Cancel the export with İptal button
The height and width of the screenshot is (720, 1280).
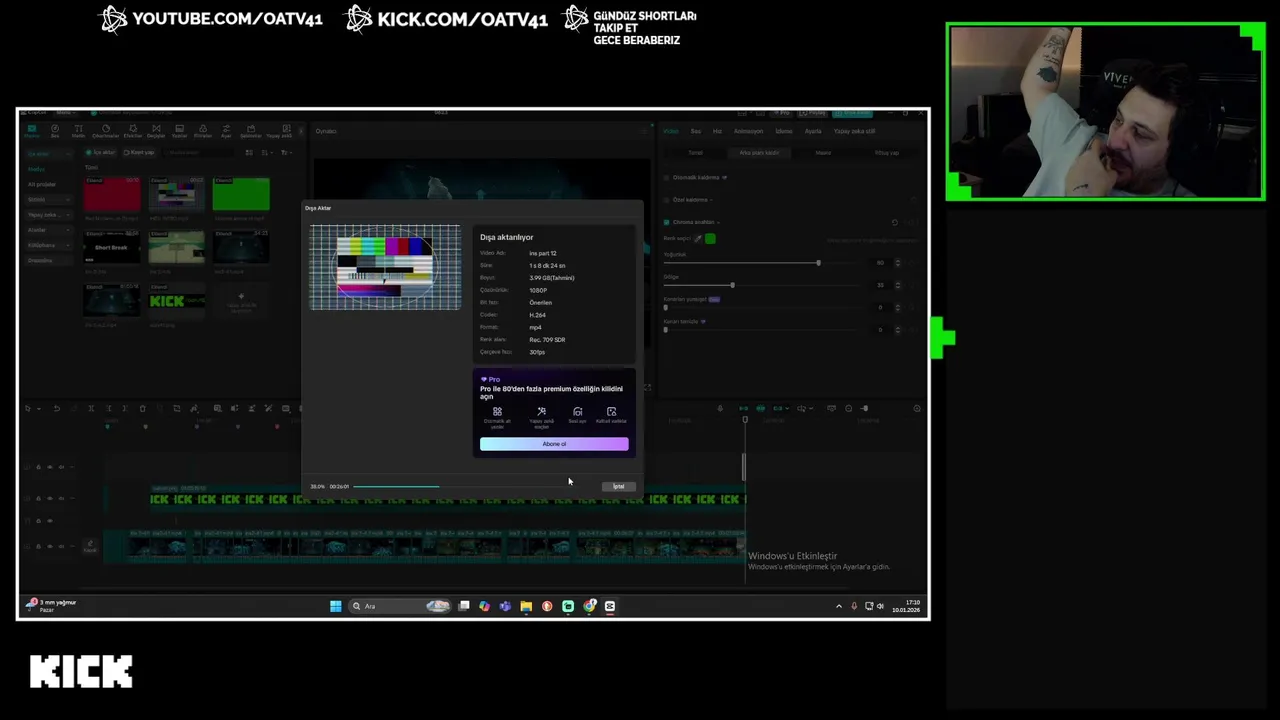point(618,486)
